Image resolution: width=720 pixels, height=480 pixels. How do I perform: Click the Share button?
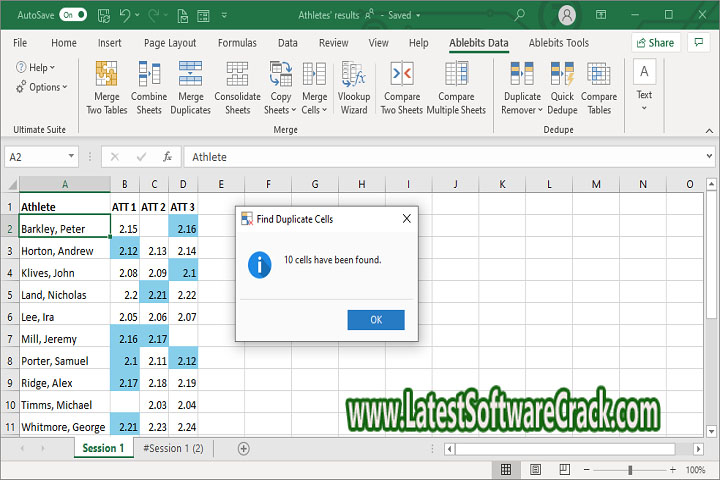click(x=655, y=43)
